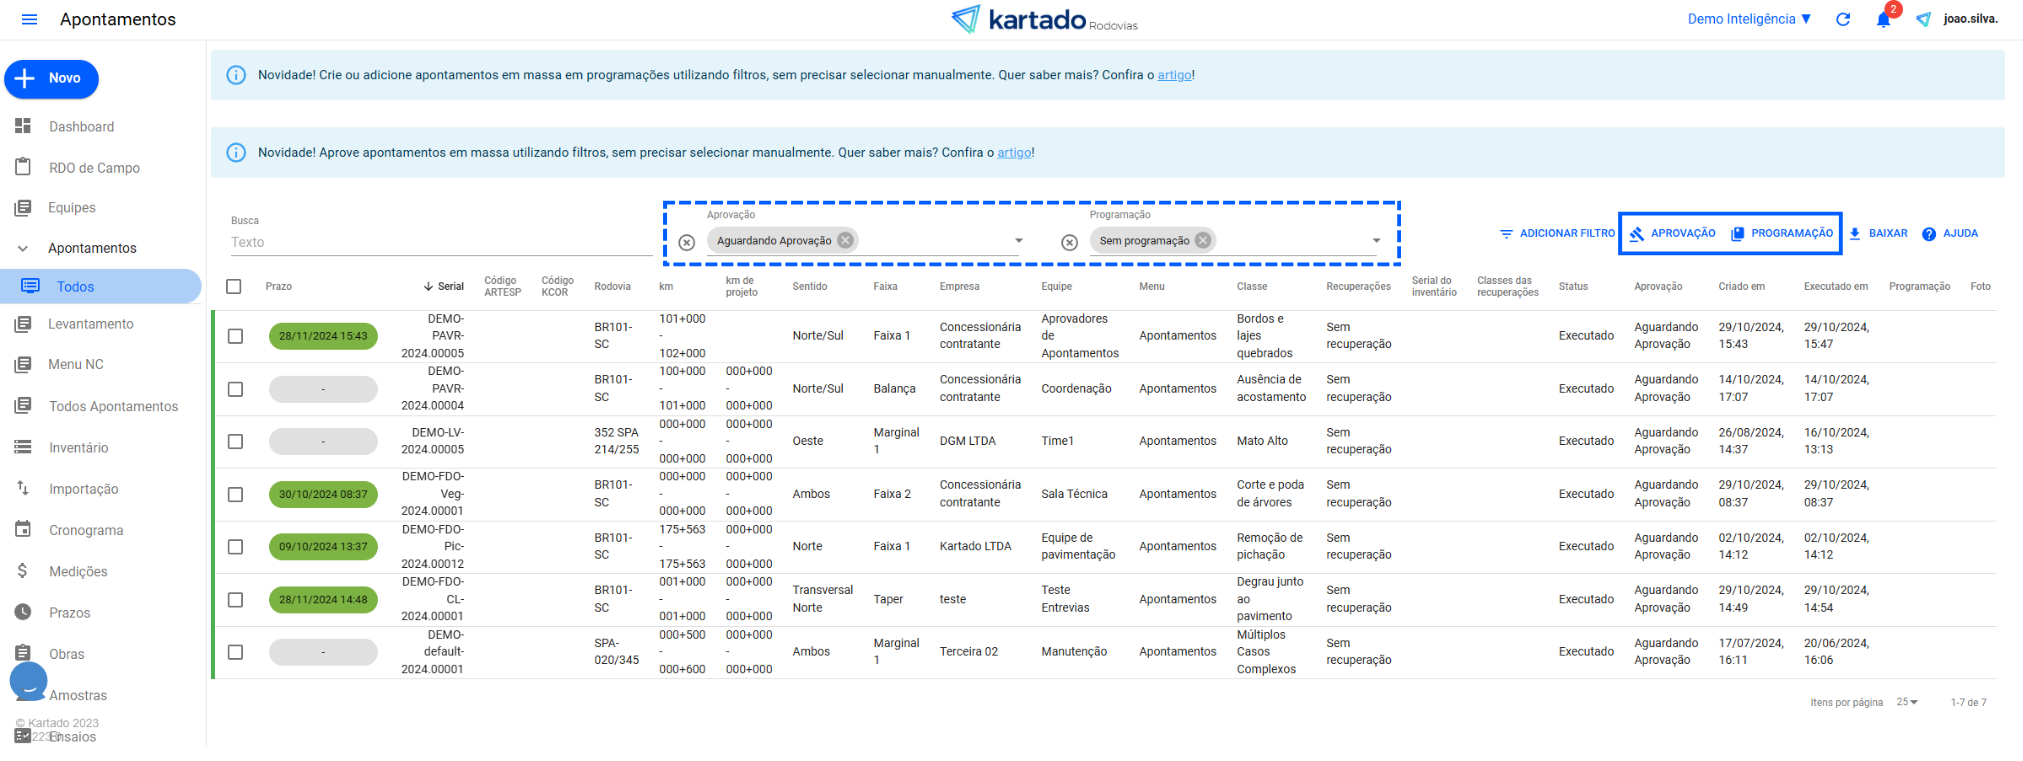
Task: Click the Baixar download icon
Action: pos(1855,234)
